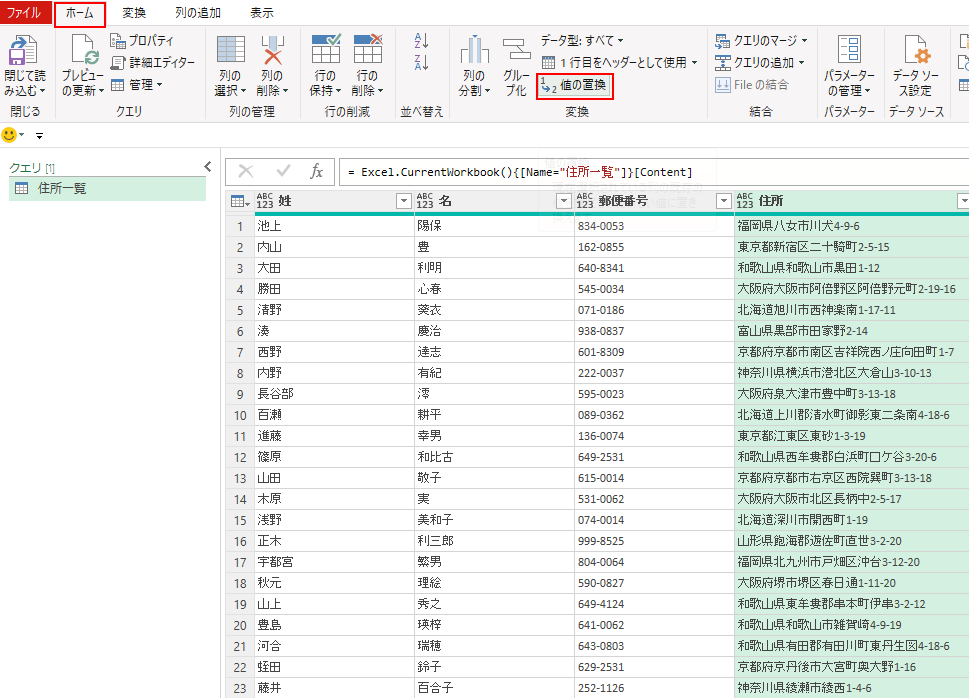The image size is (969, 698).
Task: Click the cell containing 池上
Action: (334, 226)
